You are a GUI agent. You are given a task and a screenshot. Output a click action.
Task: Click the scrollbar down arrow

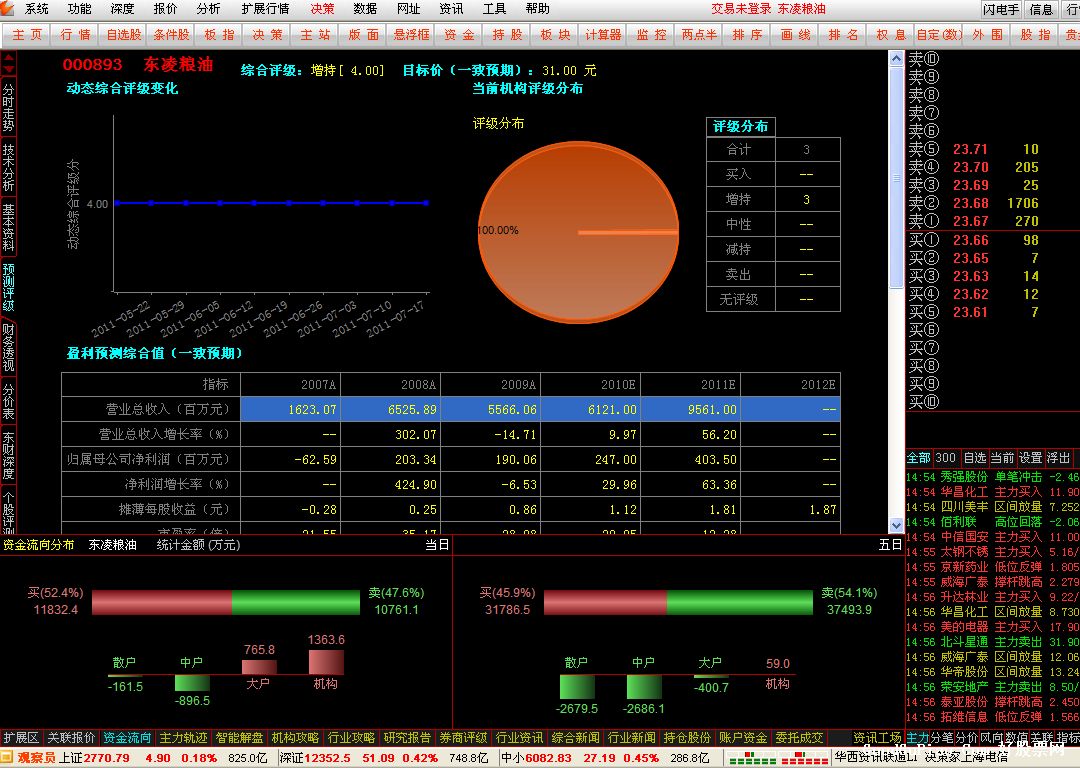896,526
